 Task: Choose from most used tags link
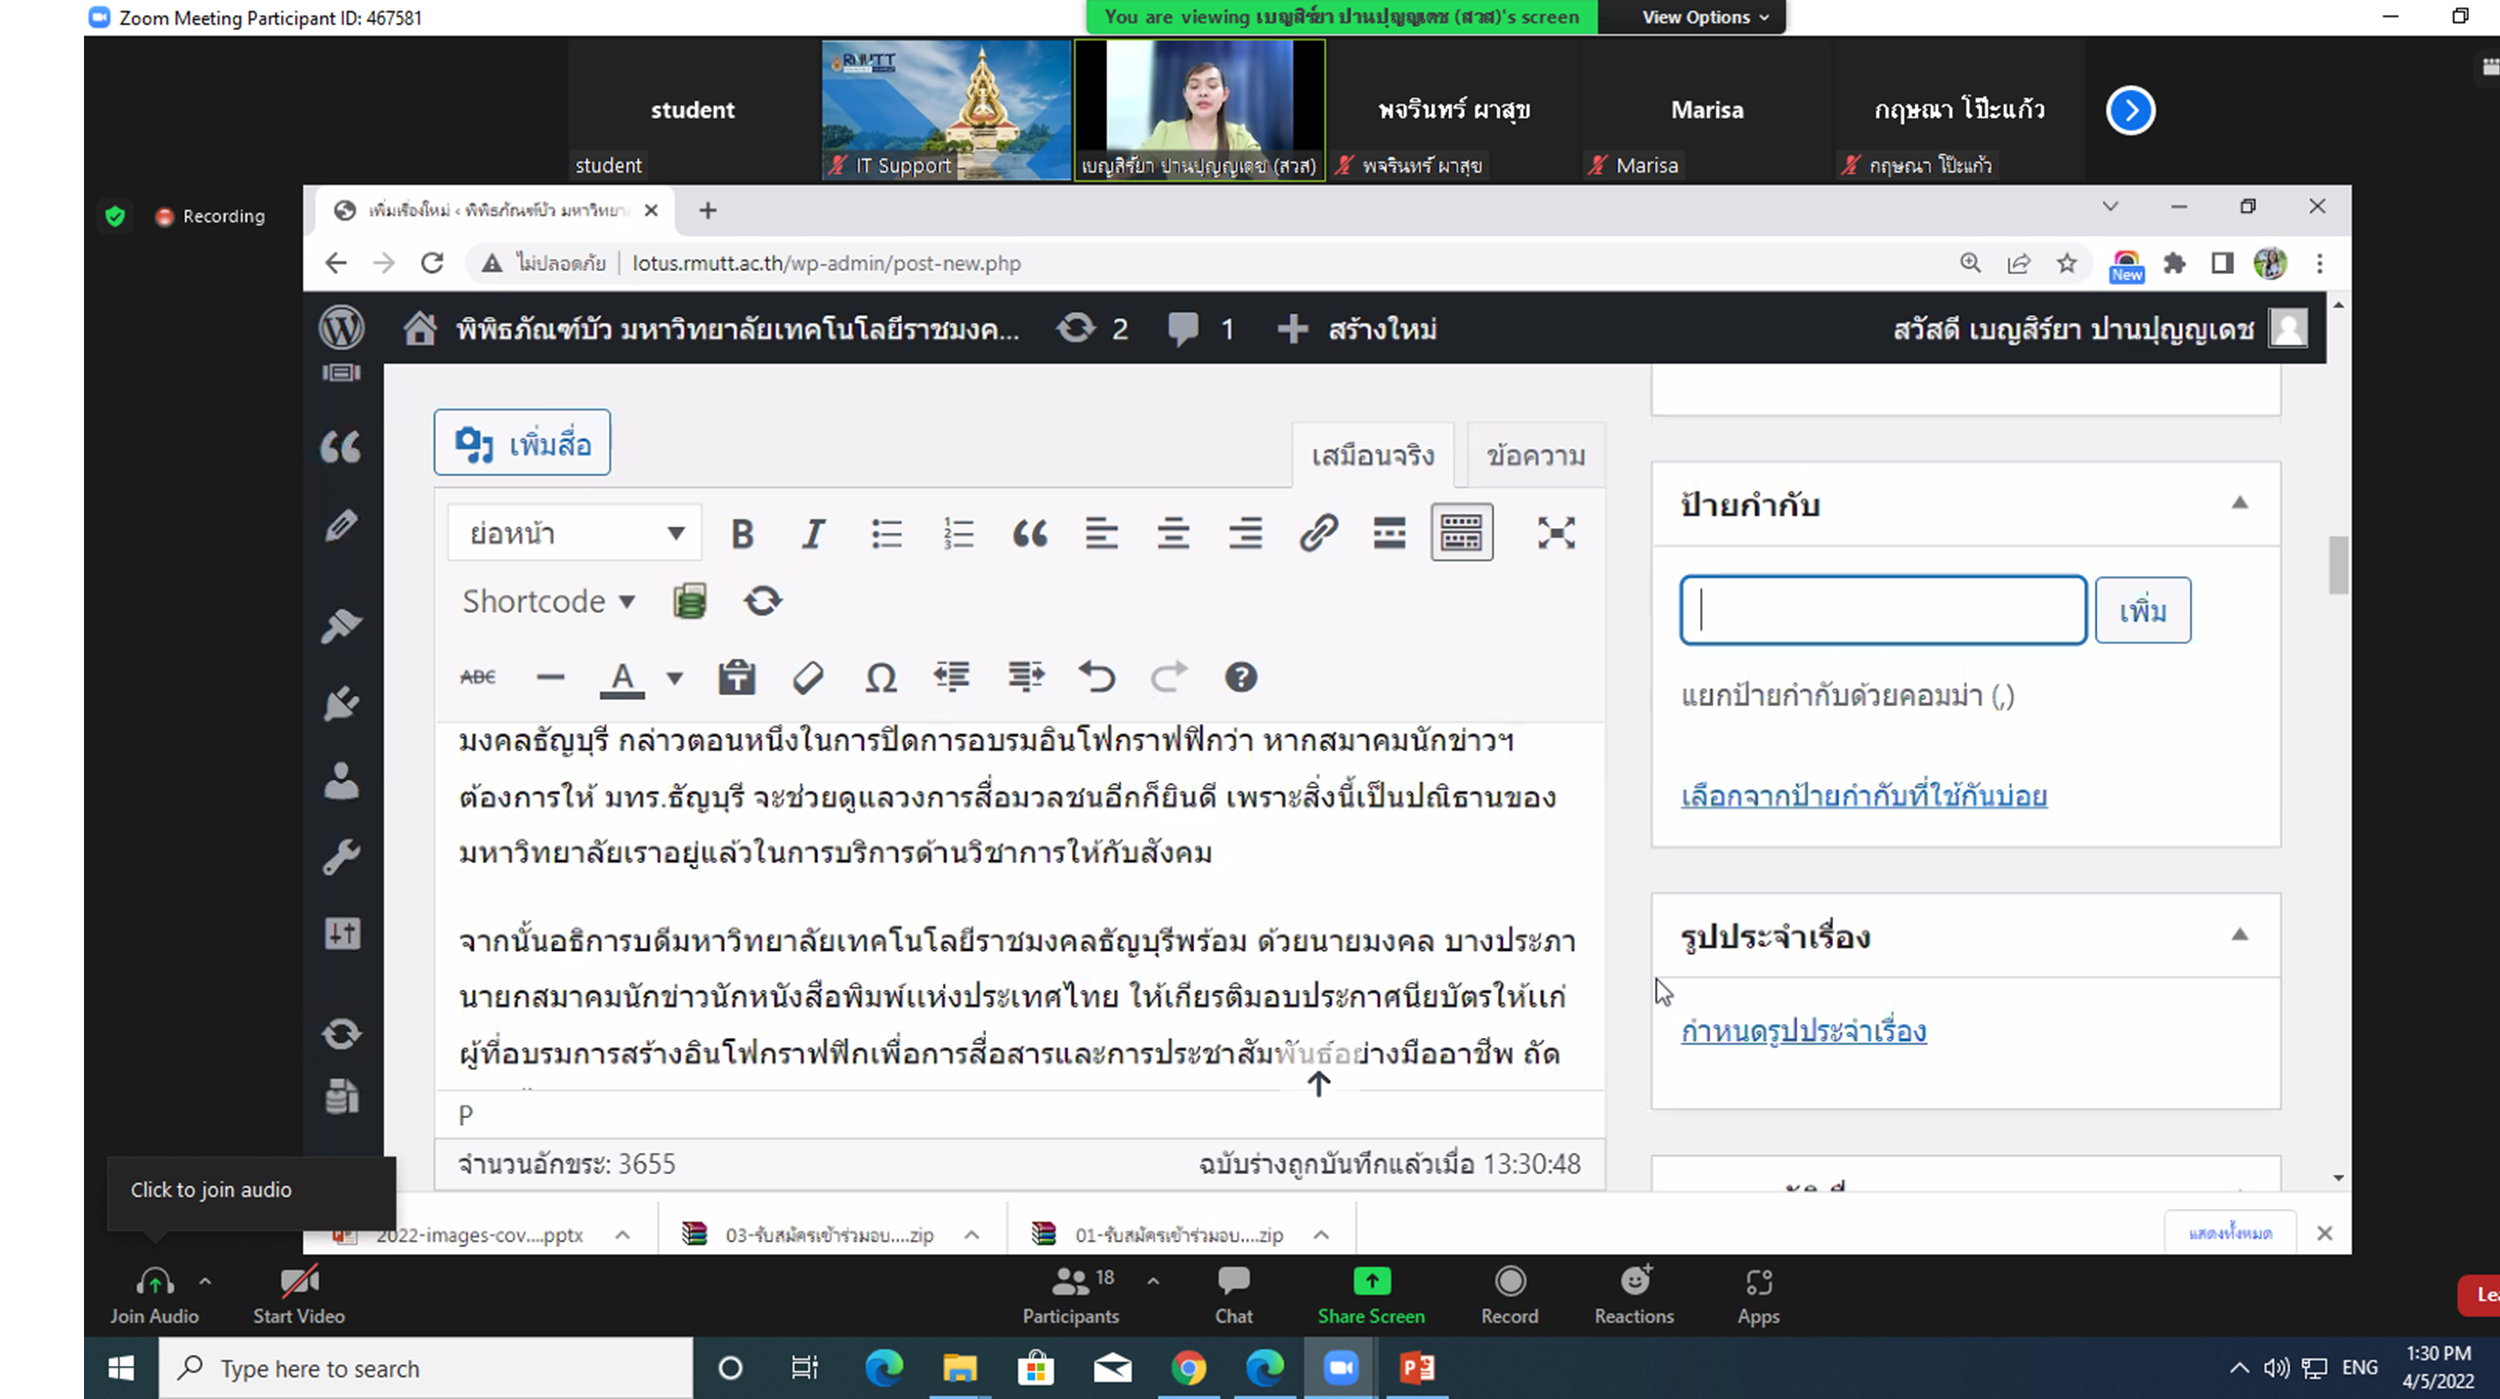click(x=1864, y=796)
